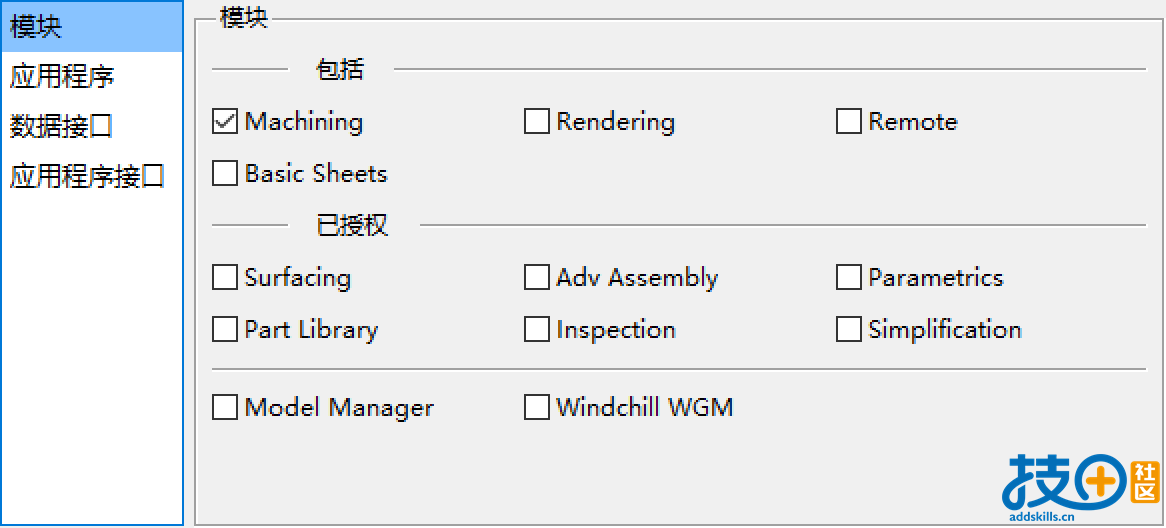Click the Rendering label text
This screenshot has width=1166, height=528.
616,123
